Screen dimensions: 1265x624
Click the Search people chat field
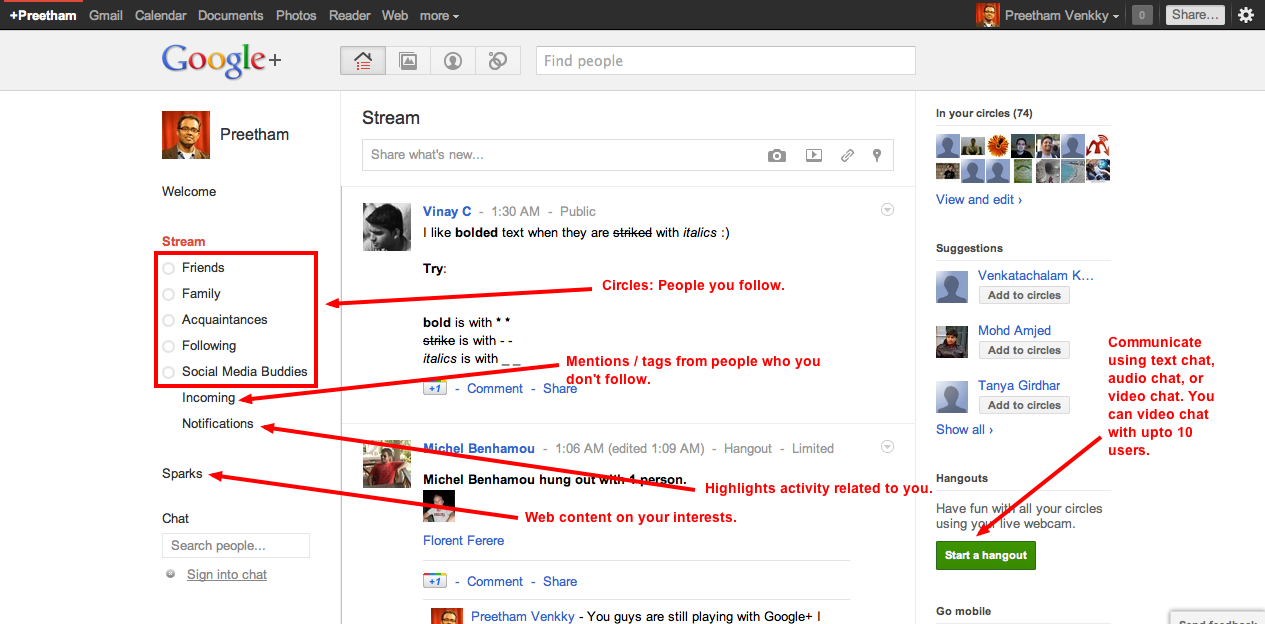(236, 545)
